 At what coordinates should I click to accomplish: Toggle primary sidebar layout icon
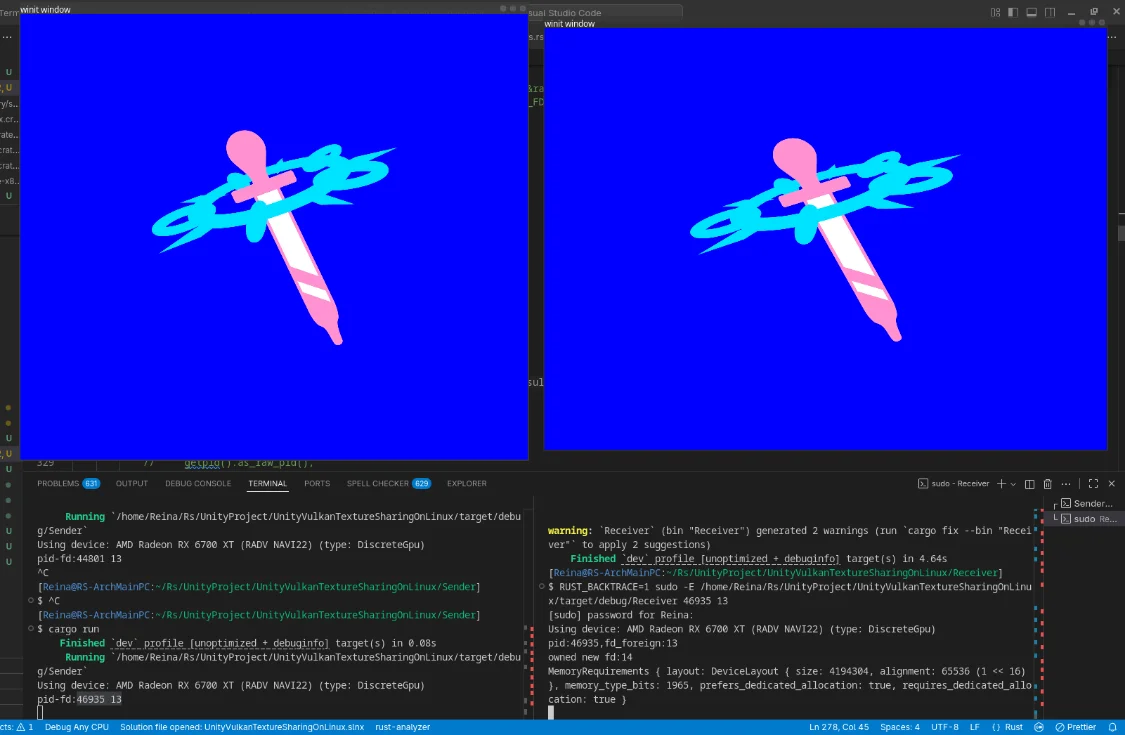[1013, 12]
